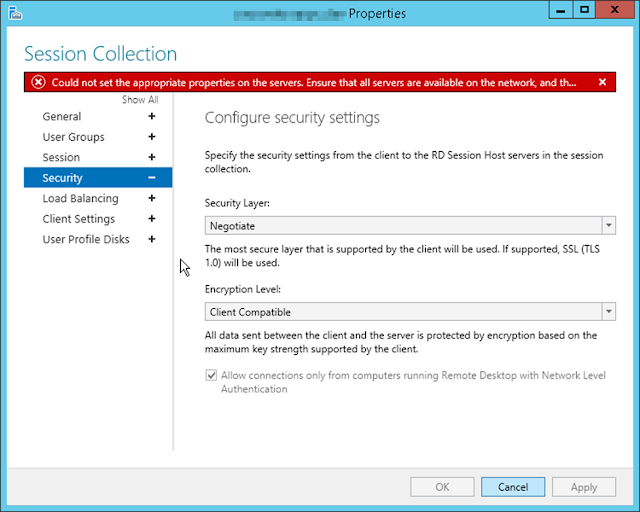This screenshot has width=640, height=512.
Task: Click the Session Collection heading
Action: click(x=100, y=54)
